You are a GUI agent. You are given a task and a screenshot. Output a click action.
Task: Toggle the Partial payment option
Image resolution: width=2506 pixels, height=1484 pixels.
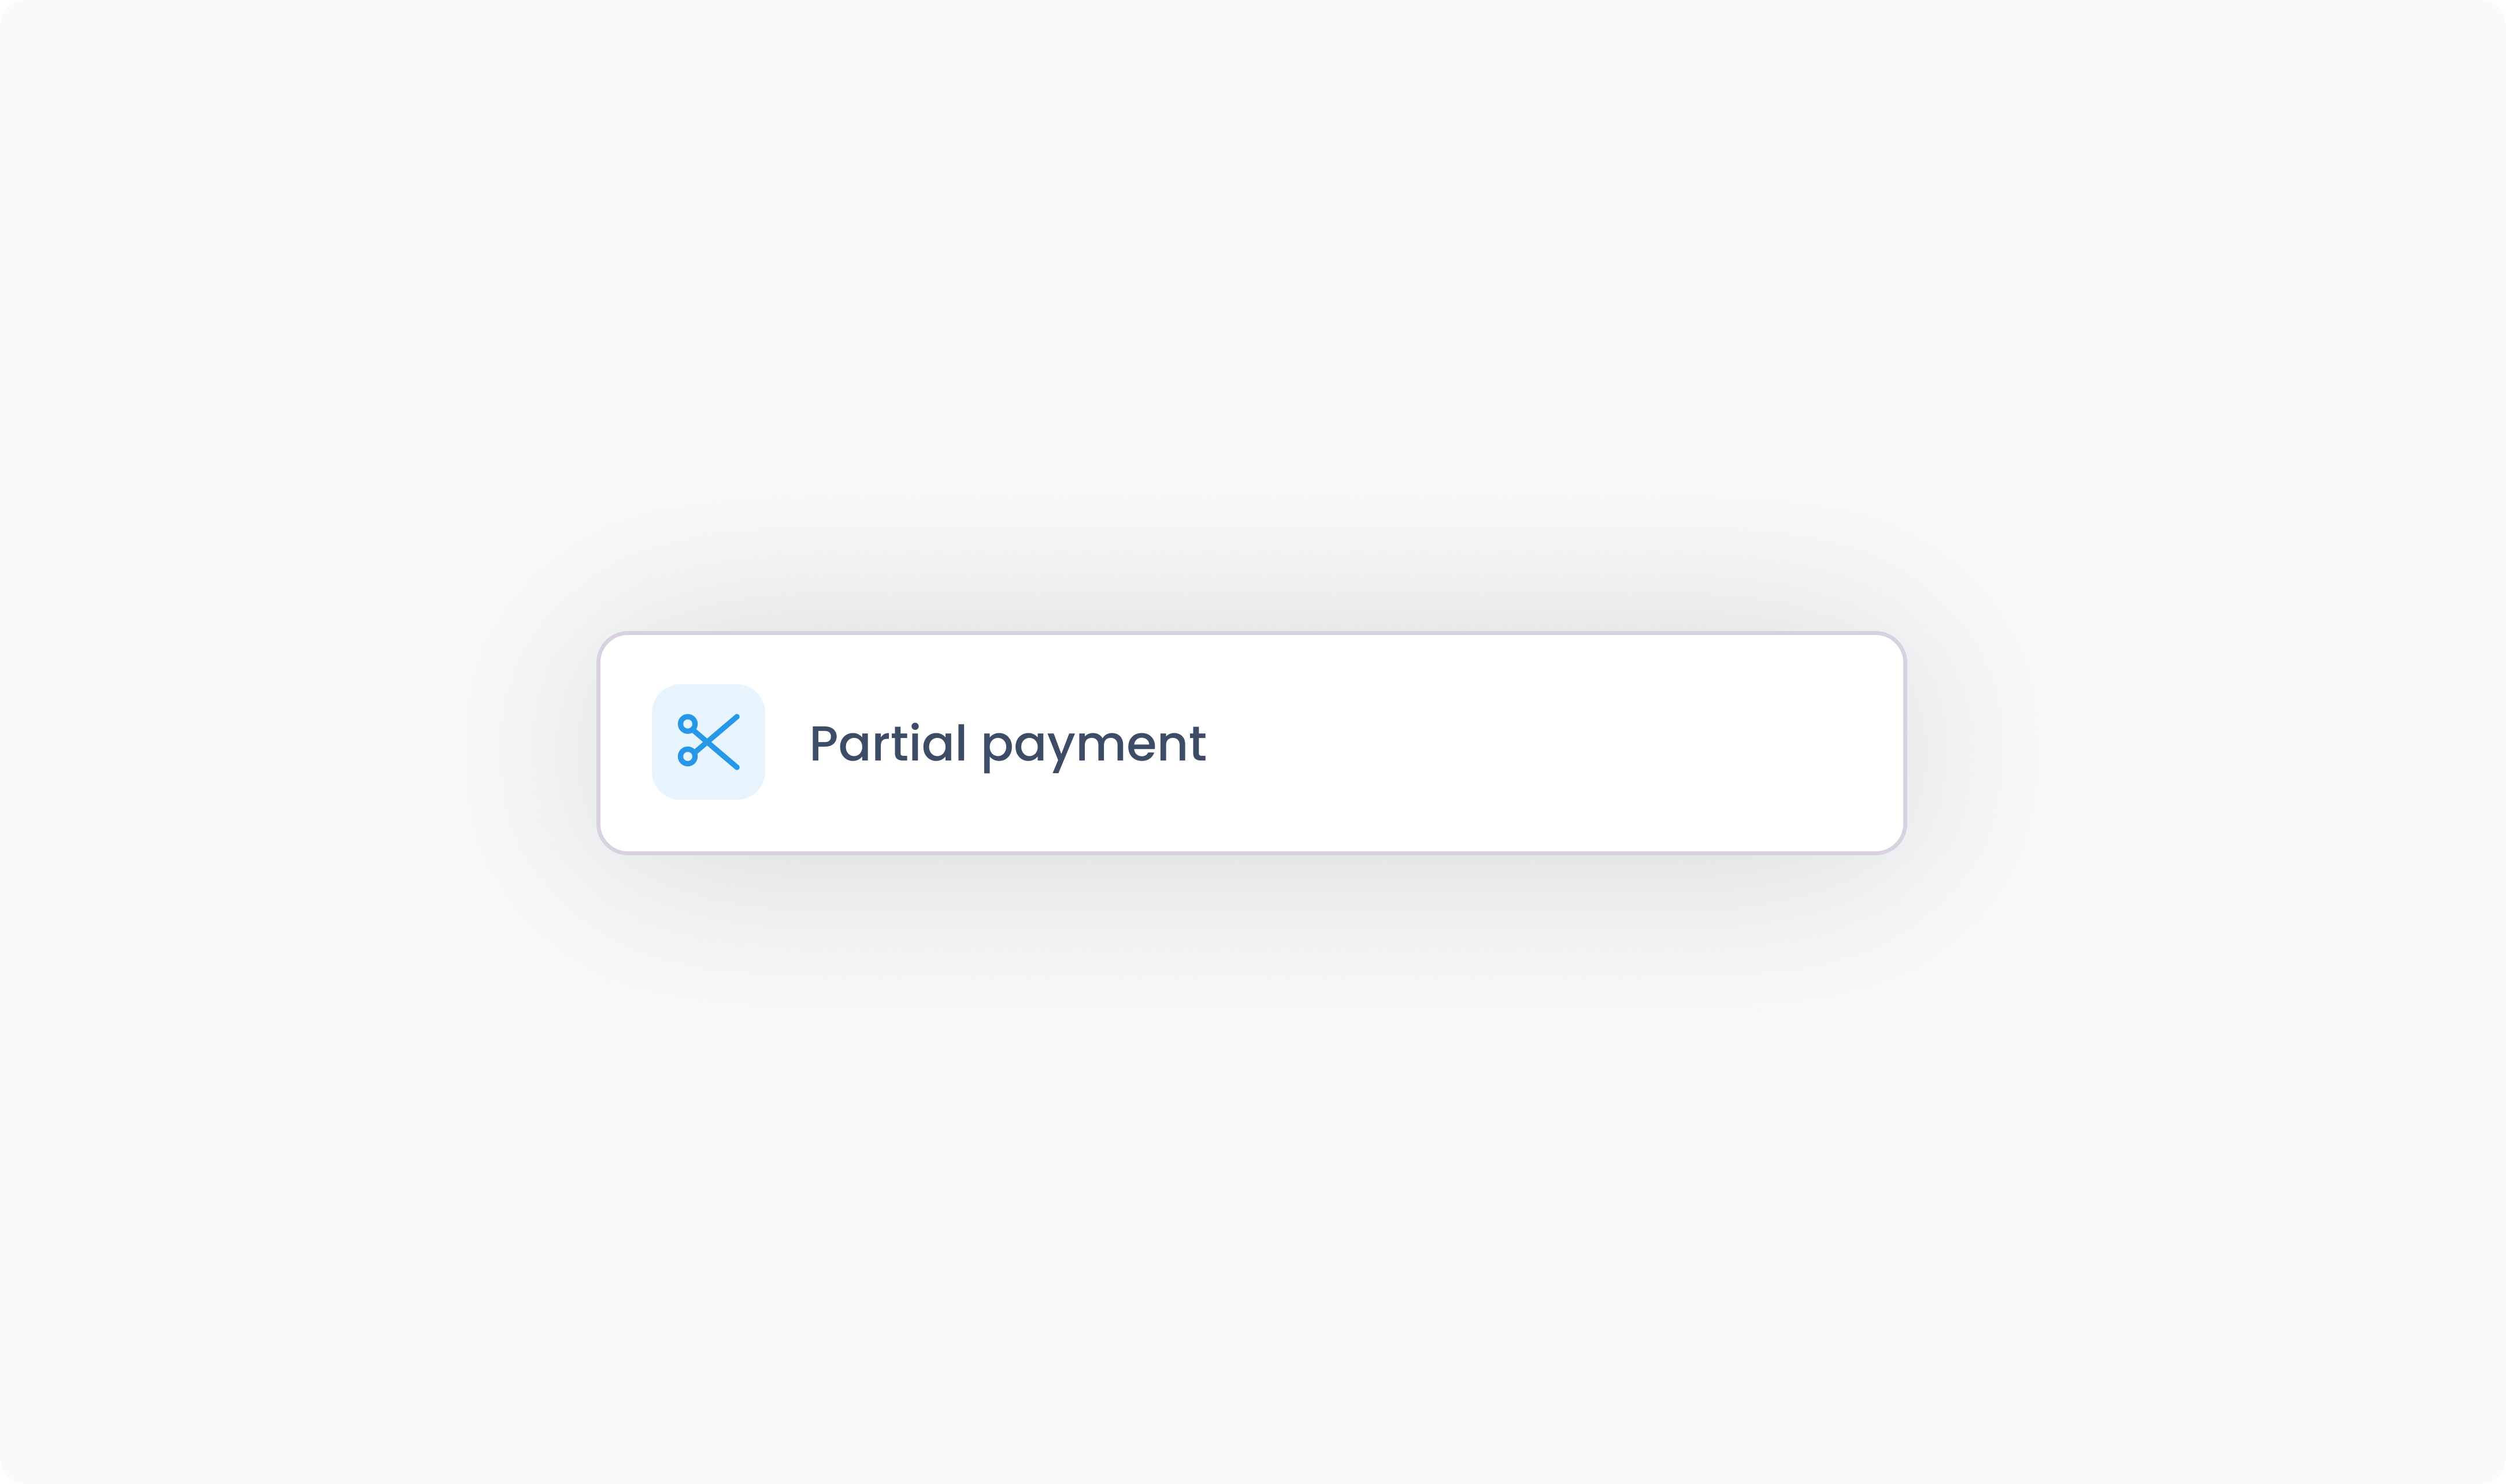(x=1251, y=743)
